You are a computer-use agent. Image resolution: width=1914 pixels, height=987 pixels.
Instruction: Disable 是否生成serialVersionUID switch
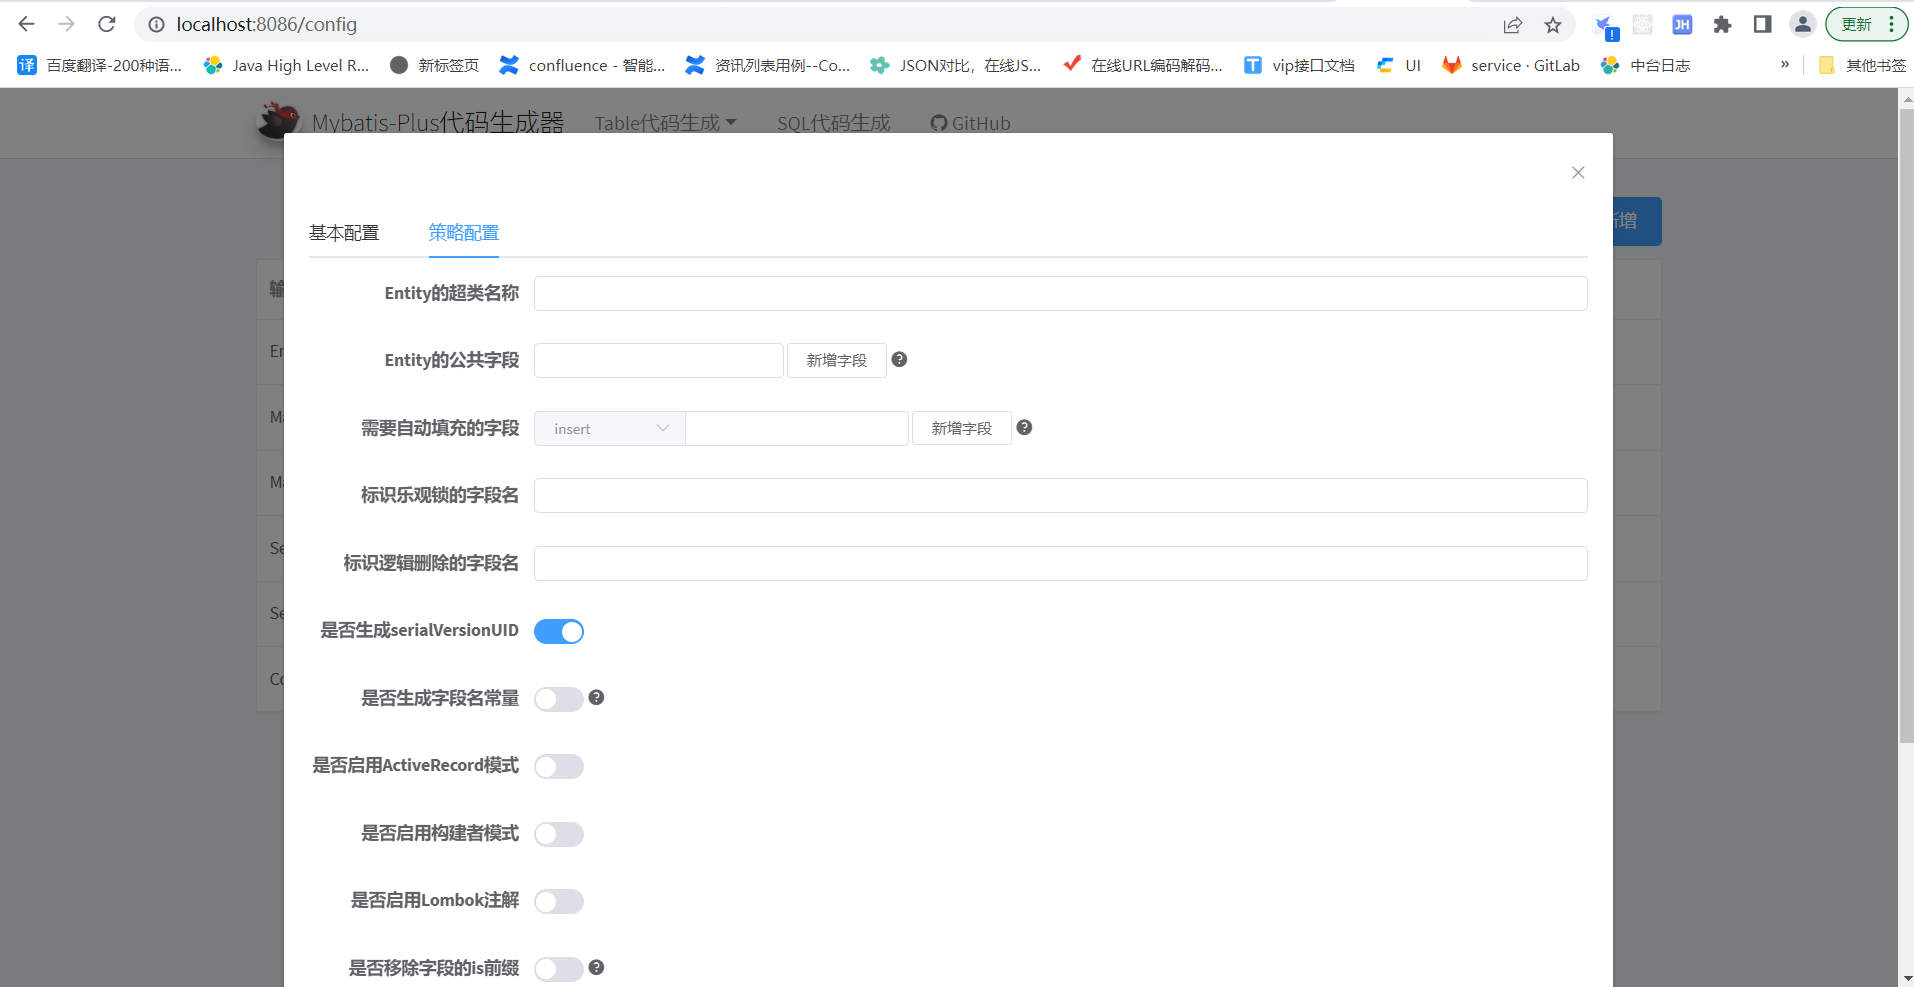point(559,631)
